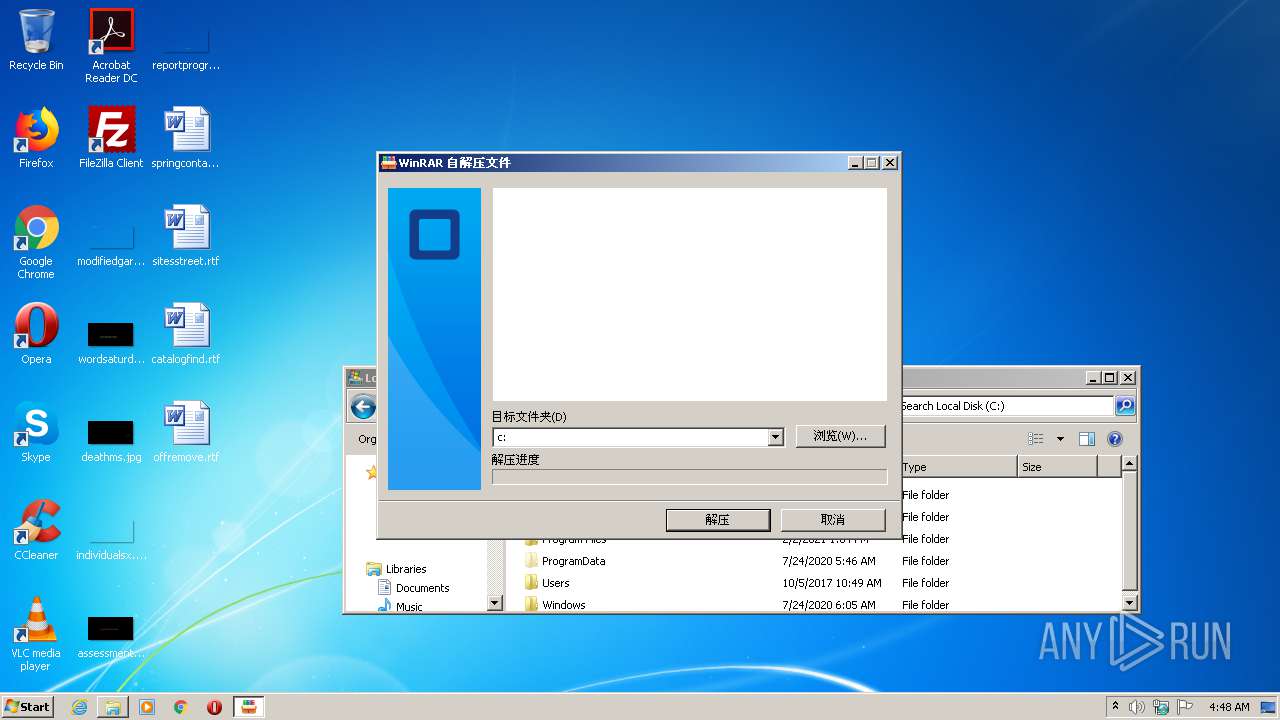Select deathms.jpg image file
The width and height of the screenshot is (1280, 720).
click(111, 440)
